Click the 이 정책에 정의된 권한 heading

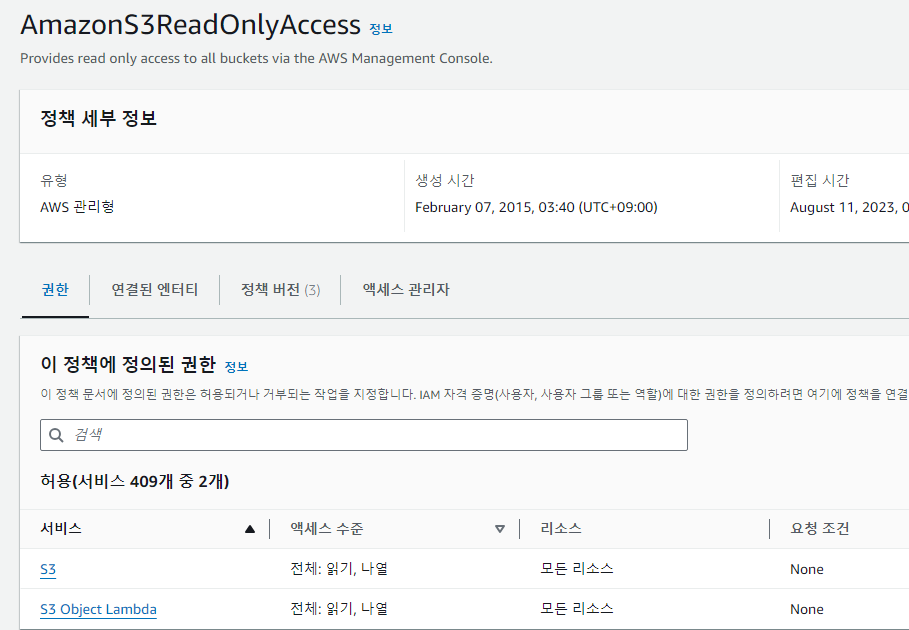coord(128,365)
